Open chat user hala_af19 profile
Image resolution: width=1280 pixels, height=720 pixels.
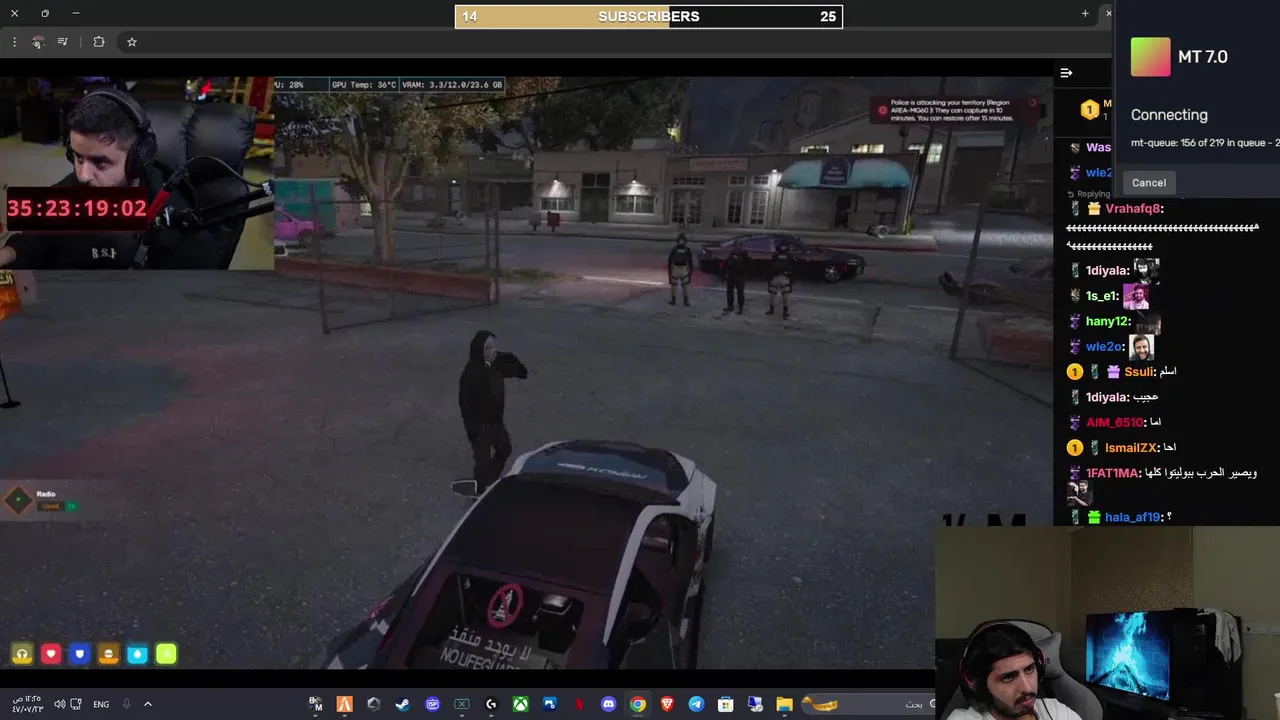(x=1133, y=517)
